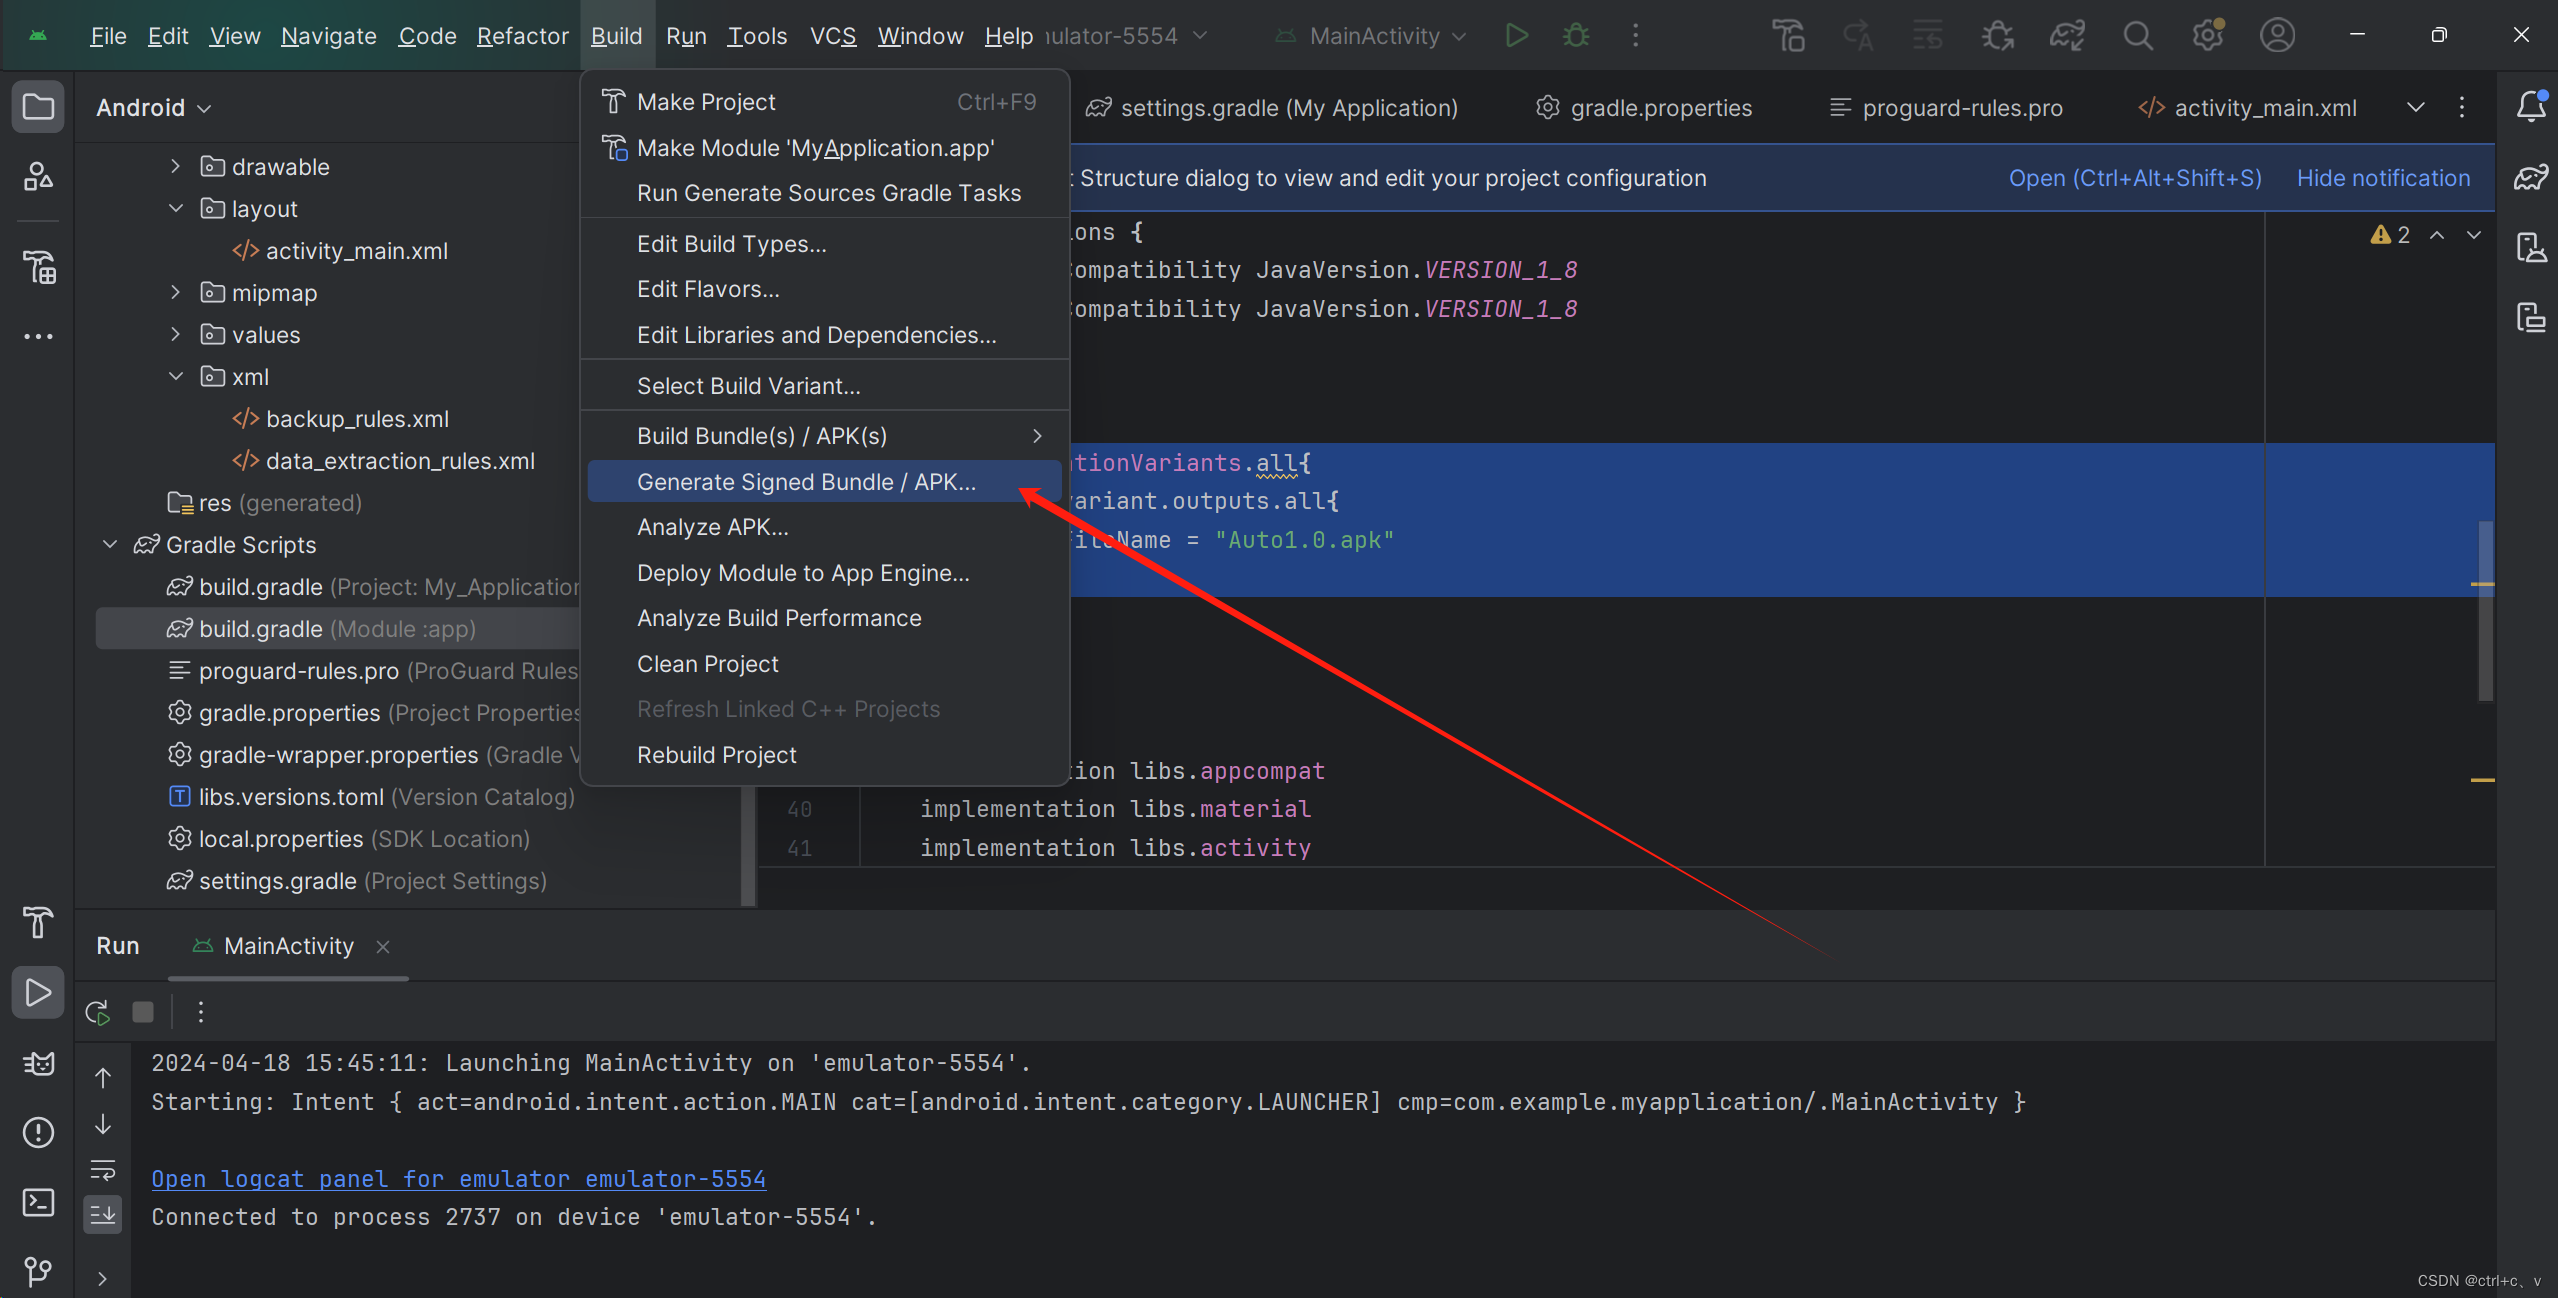The height and width of the screenshot is (1298, 2558).
Task: Open Build Bundle(s) / APK(s) submenu
Action: (825, 436)
